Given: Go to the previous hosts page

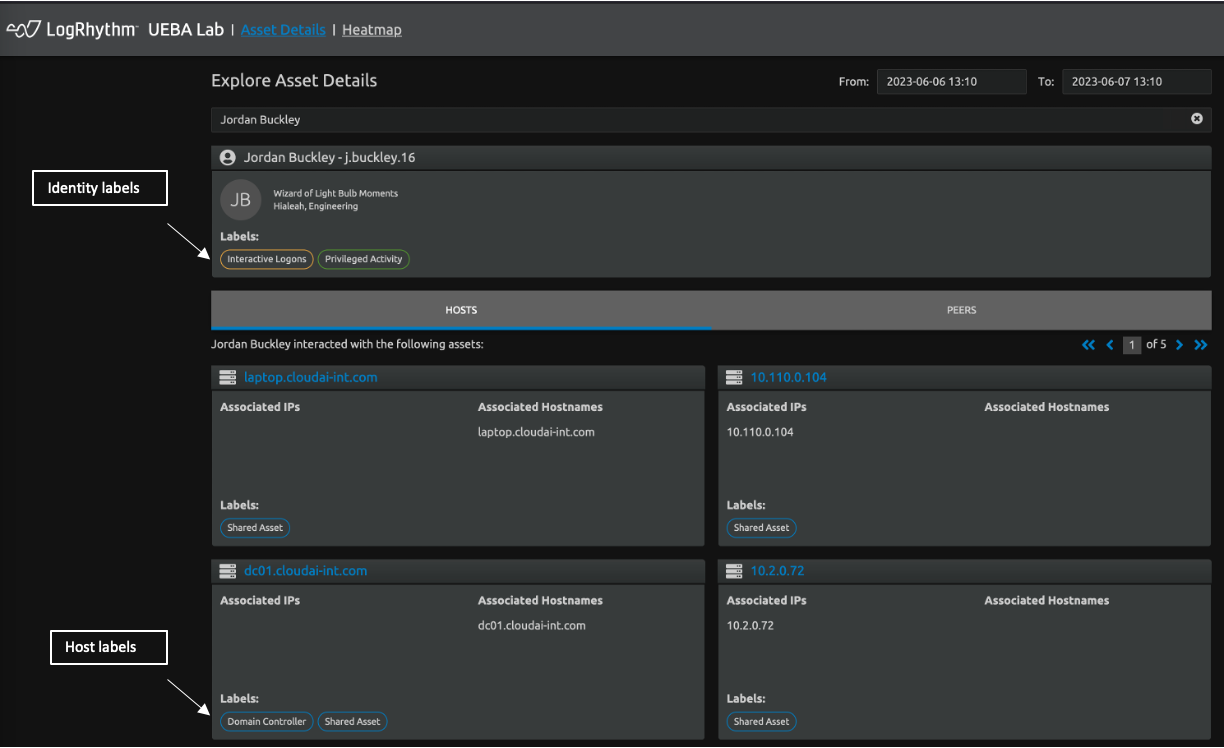Looking at the screenshot, I should [x=1110, y=345].
